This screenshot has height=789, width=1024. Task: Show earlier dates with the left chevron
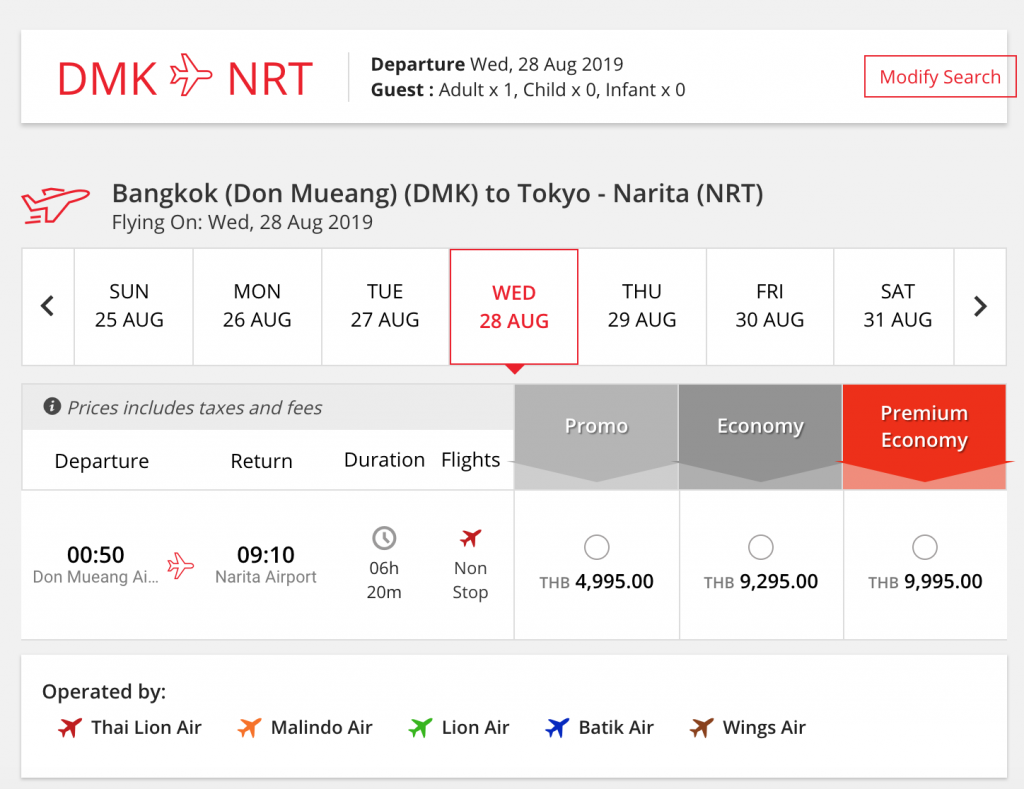[48, 306]
